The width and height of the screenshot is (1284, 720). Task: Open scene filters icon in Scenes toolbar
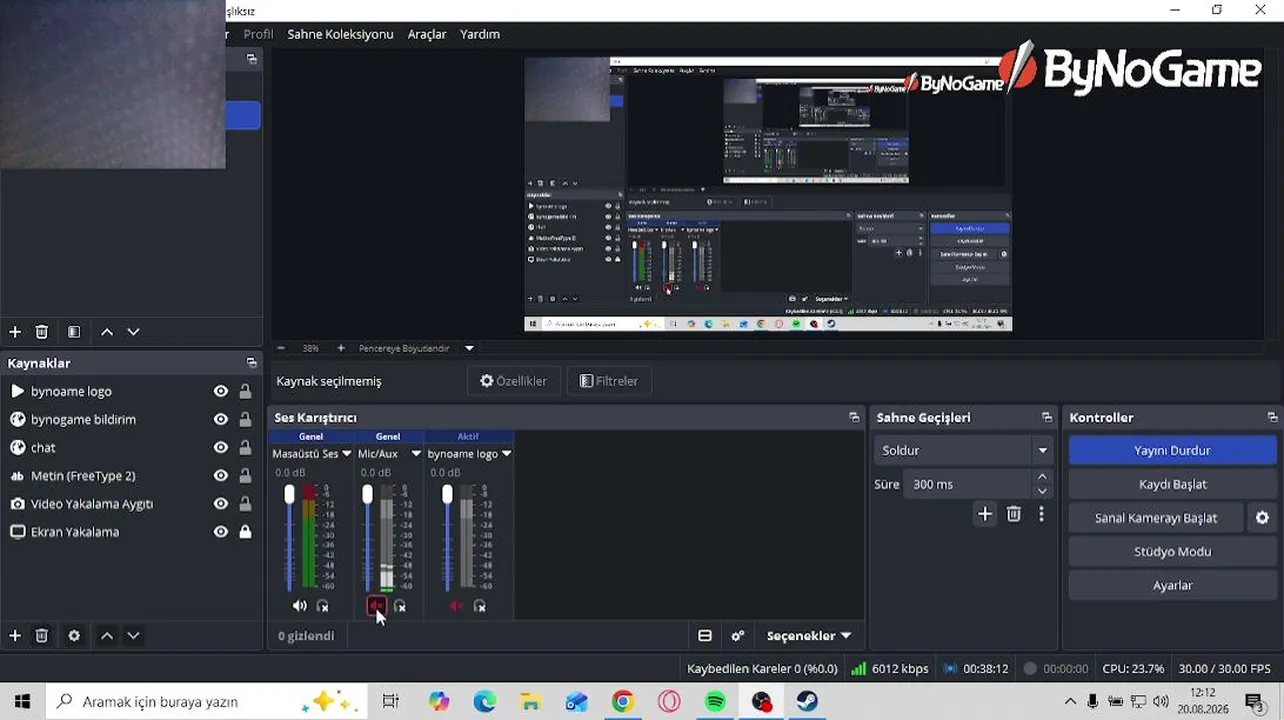click(74, 332)
